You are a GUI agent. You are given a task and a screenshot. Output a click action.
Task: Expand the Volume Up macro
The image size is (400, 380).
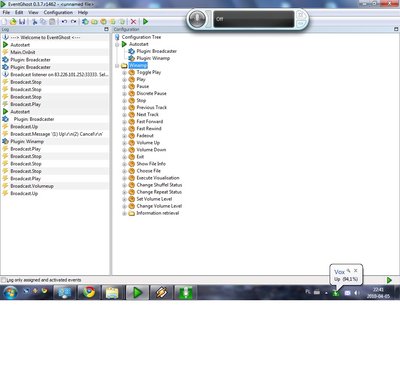coord(124,143)
